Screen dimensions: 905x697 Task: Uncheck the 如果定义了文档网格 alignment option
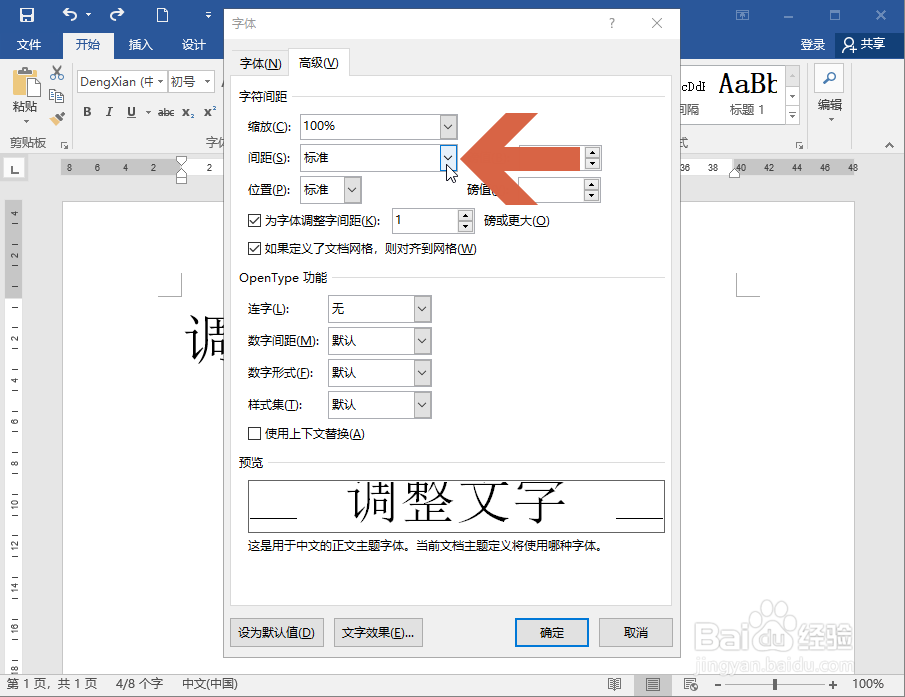(256, 248)
